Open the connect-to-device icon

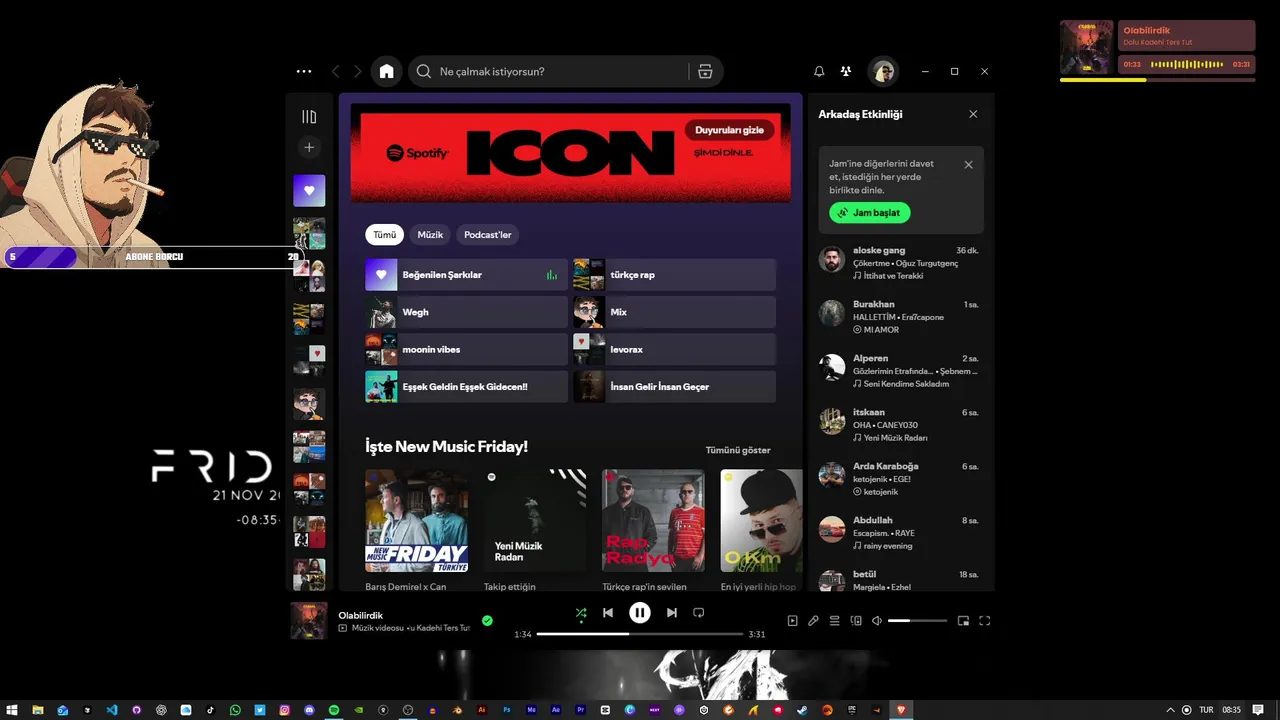pos(856,621)
